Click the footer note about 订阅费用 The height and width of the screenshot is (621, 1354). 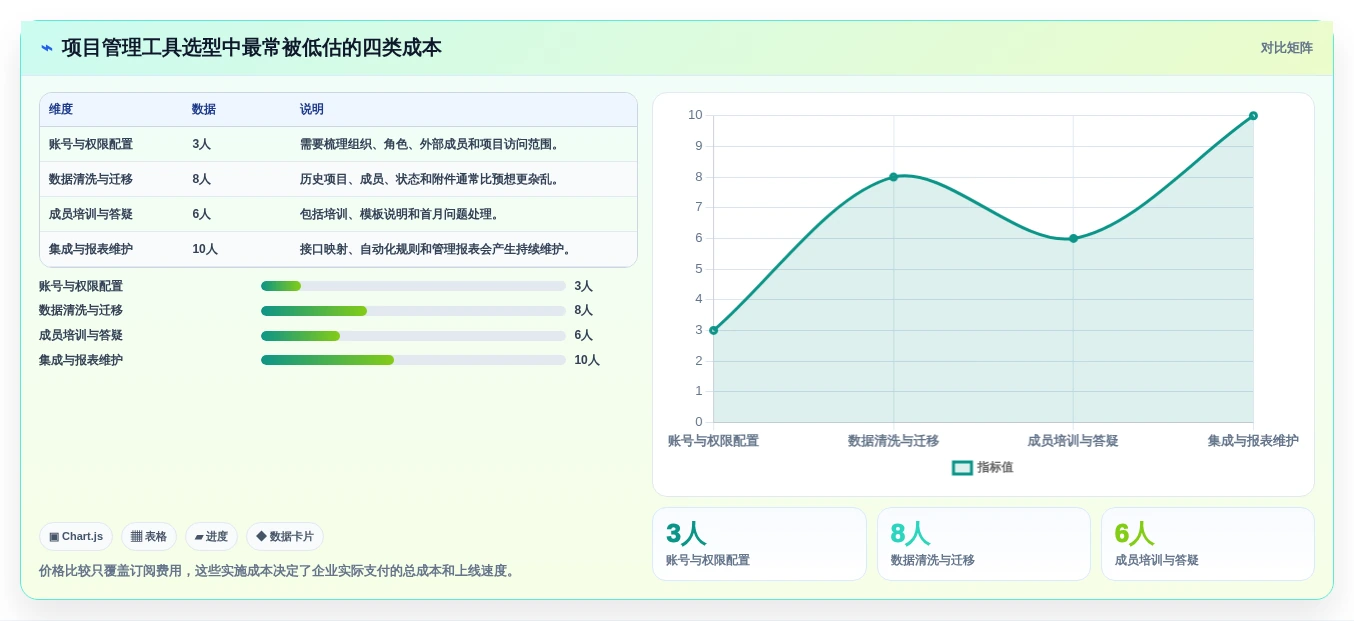coord(279,571)
